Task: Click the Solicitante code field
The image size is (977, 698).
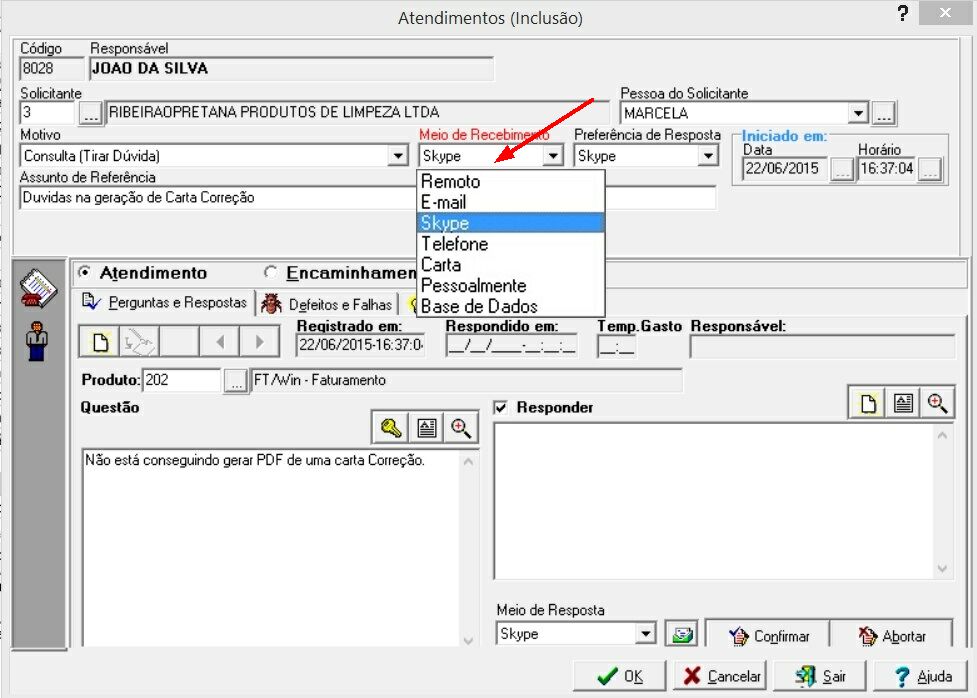Action: (x=47, y=113)
